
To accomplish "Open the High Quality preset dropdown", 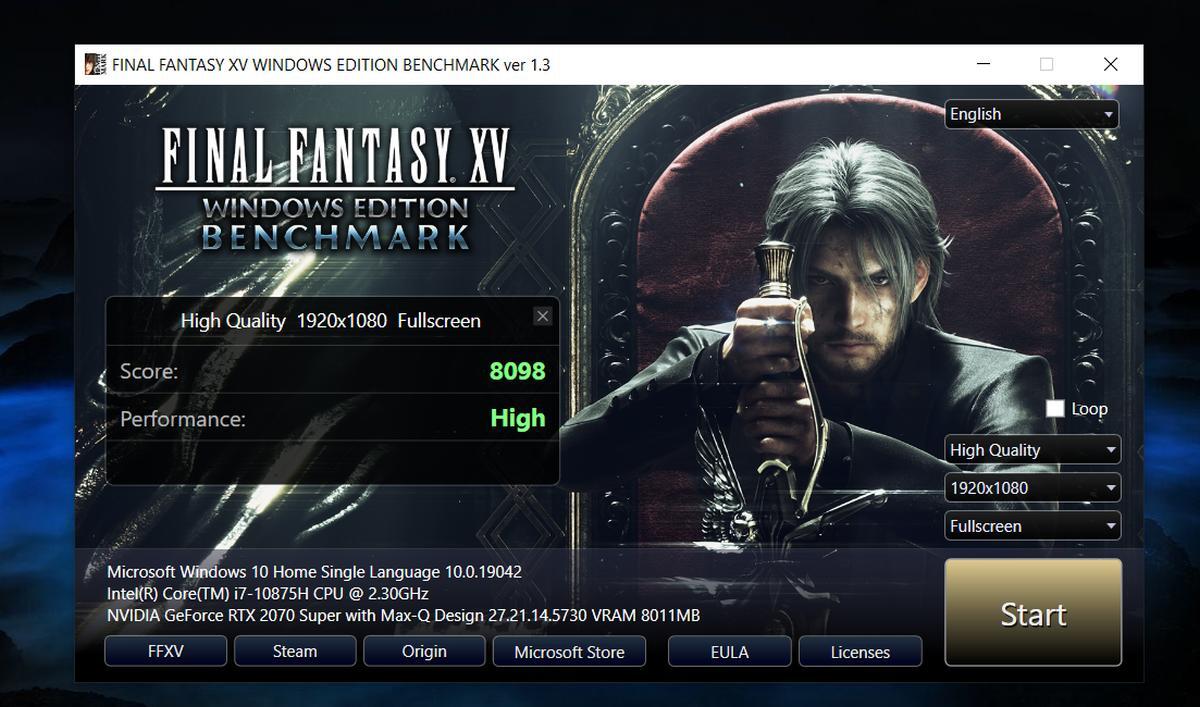I will (1032, 450).
